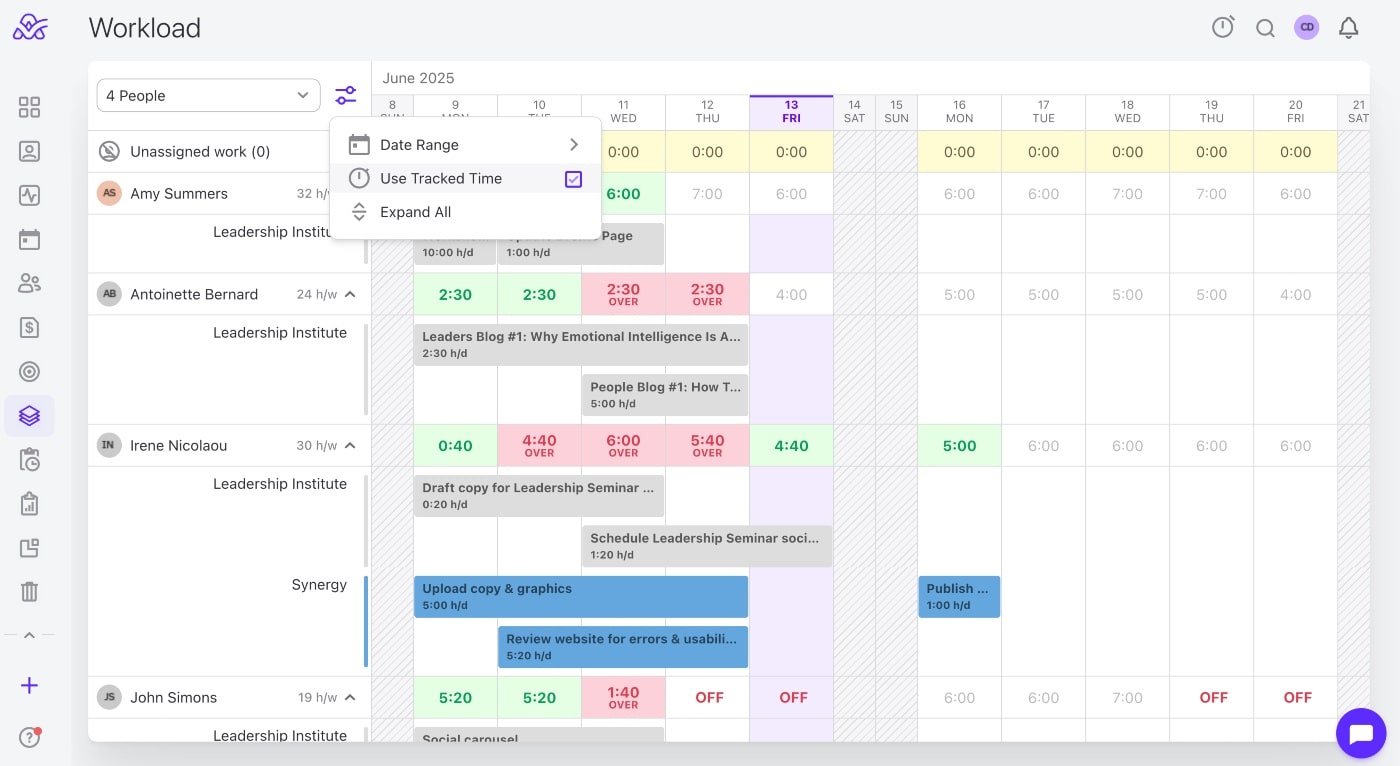Collapse Irene Nicolaou's task list
Viewport: 1400px width, 766px height.
tap(350, 446)
